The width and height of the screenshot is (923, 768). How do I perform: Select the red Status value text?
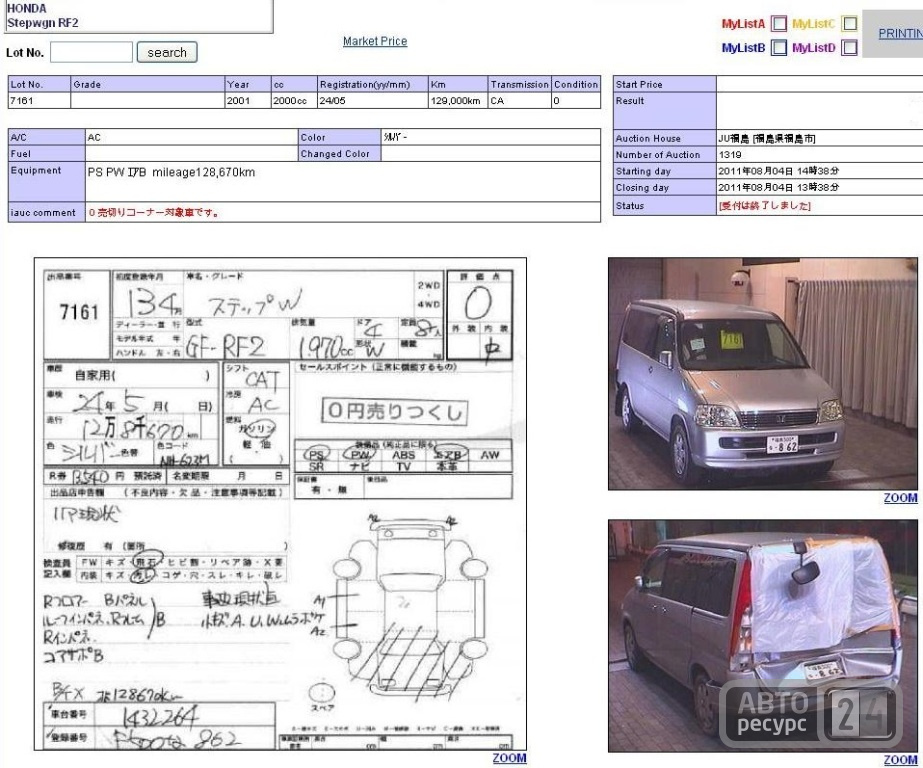[x=765, y=205]
